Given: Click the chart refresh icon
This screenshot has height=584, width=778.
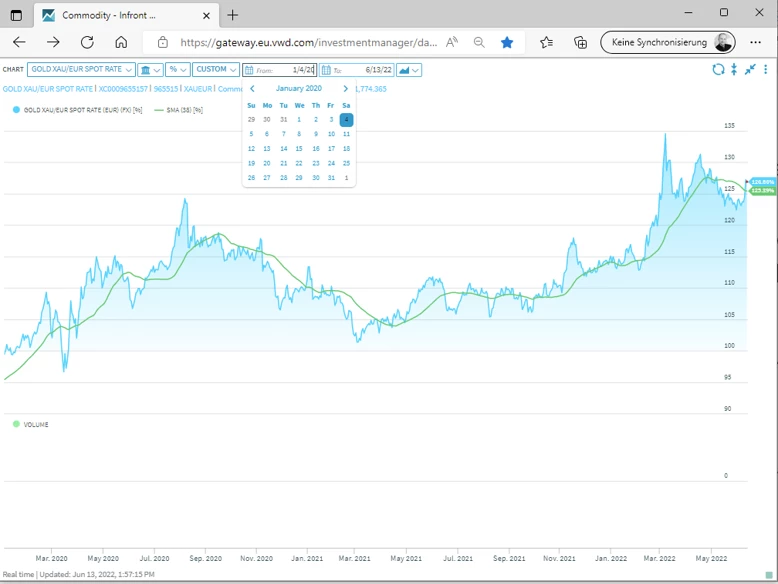Looking at the screenshot, I should pyautogui.click(x=718, y=69).
